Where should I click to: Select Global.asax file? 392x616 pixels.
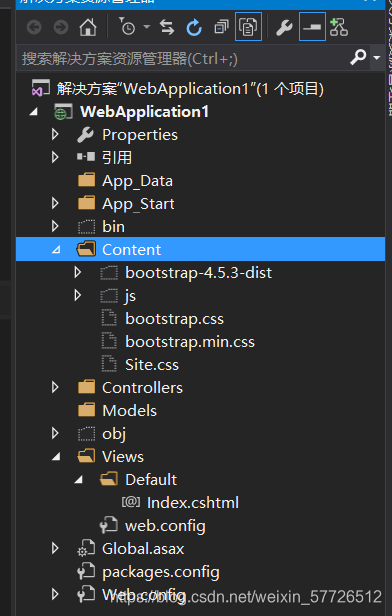[x=143, y=549]
